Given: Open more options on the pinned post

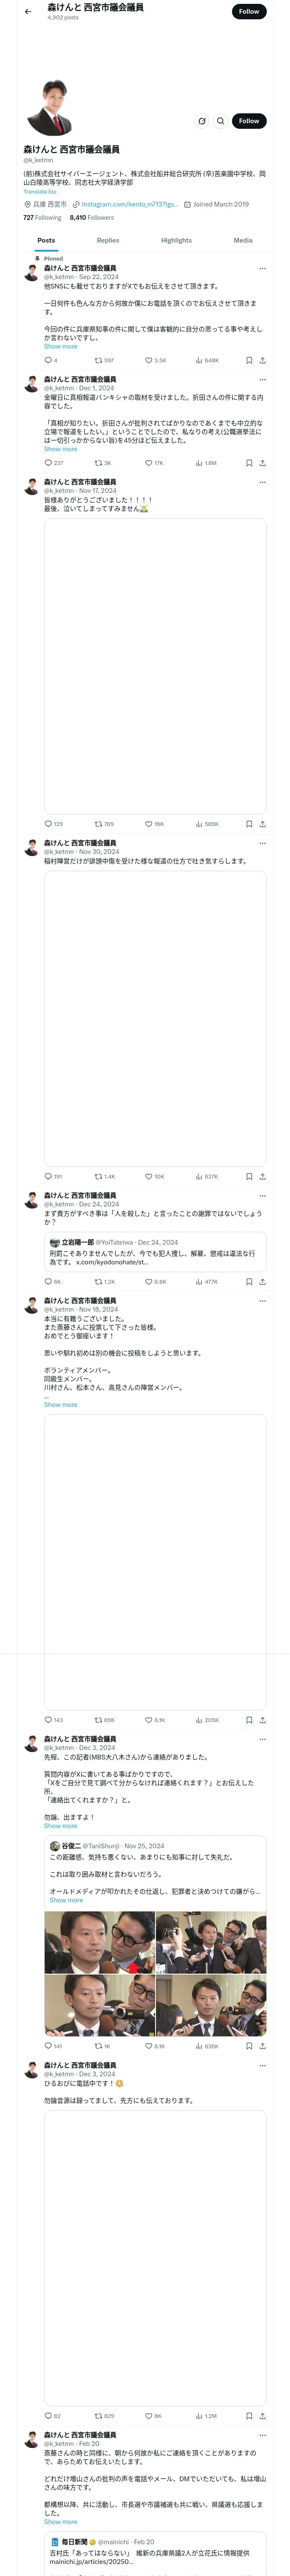Looking at the screenshot, I should [x=263, y=268].
